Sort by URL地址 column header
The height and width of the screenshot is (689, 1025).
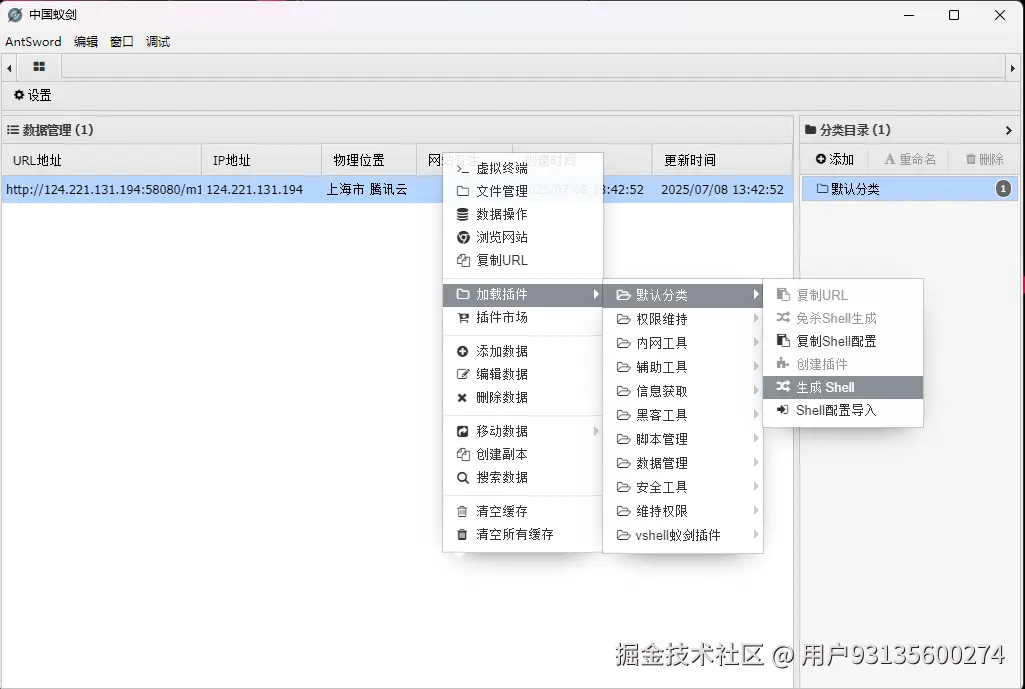101,160
